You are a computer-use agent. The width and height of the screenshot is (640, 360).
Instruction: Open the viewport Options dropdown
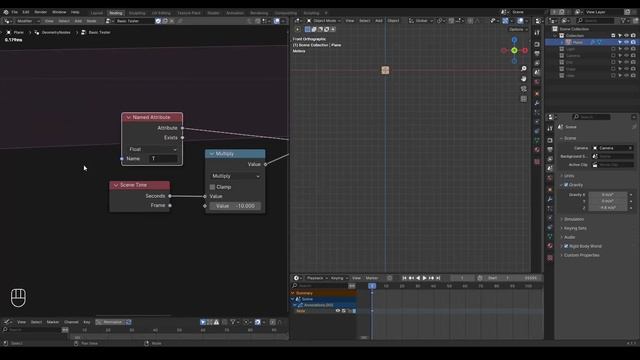pyautogui.click(x=518, y=29)
